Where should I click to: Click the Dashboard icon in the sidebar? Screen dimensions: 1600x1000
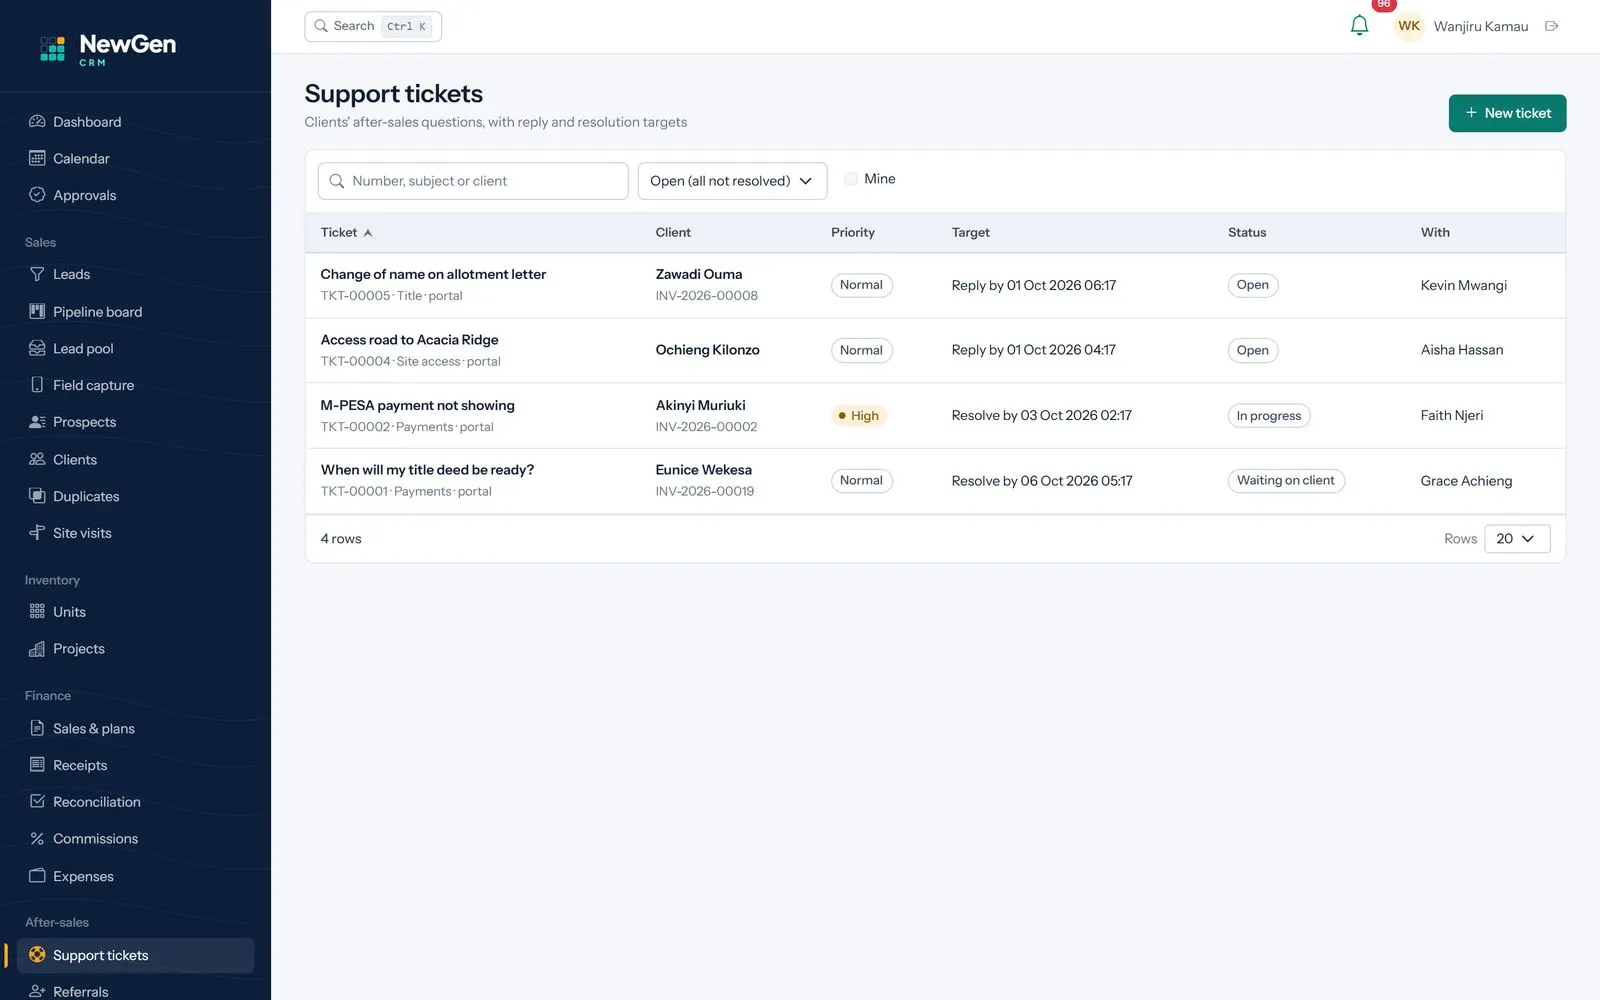coord(37,121)
